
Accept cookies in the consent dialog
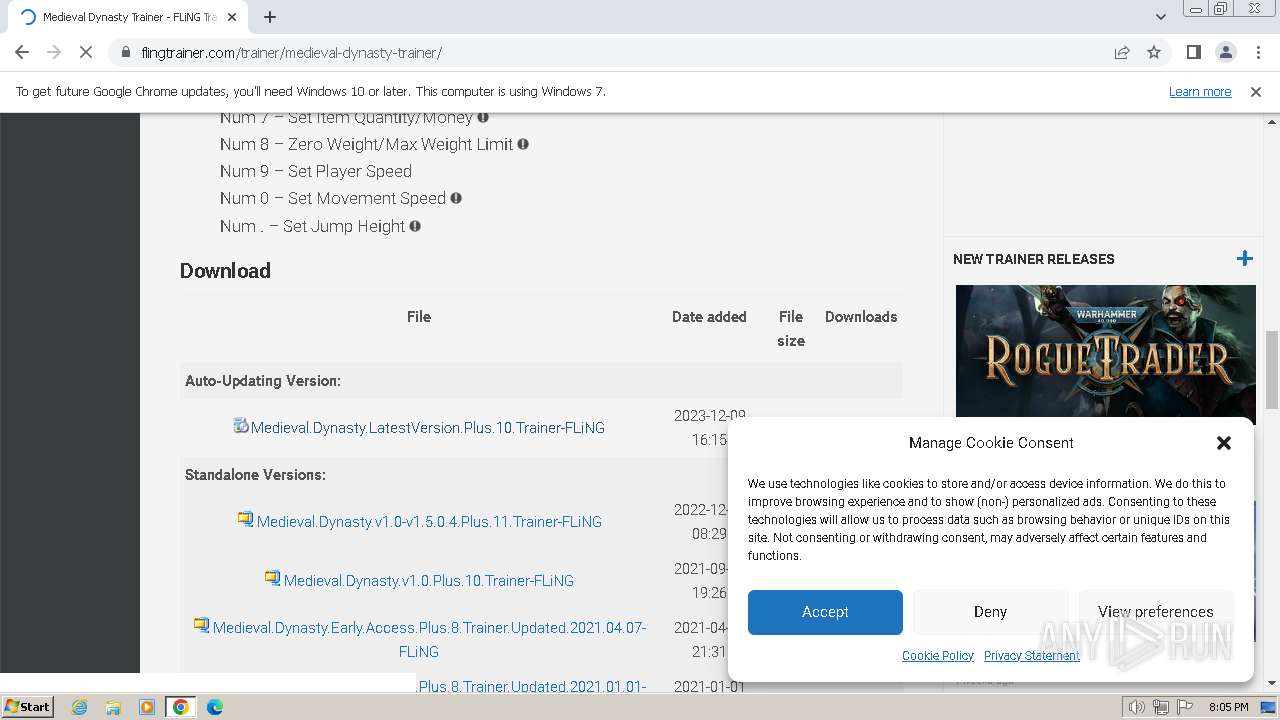825,612
